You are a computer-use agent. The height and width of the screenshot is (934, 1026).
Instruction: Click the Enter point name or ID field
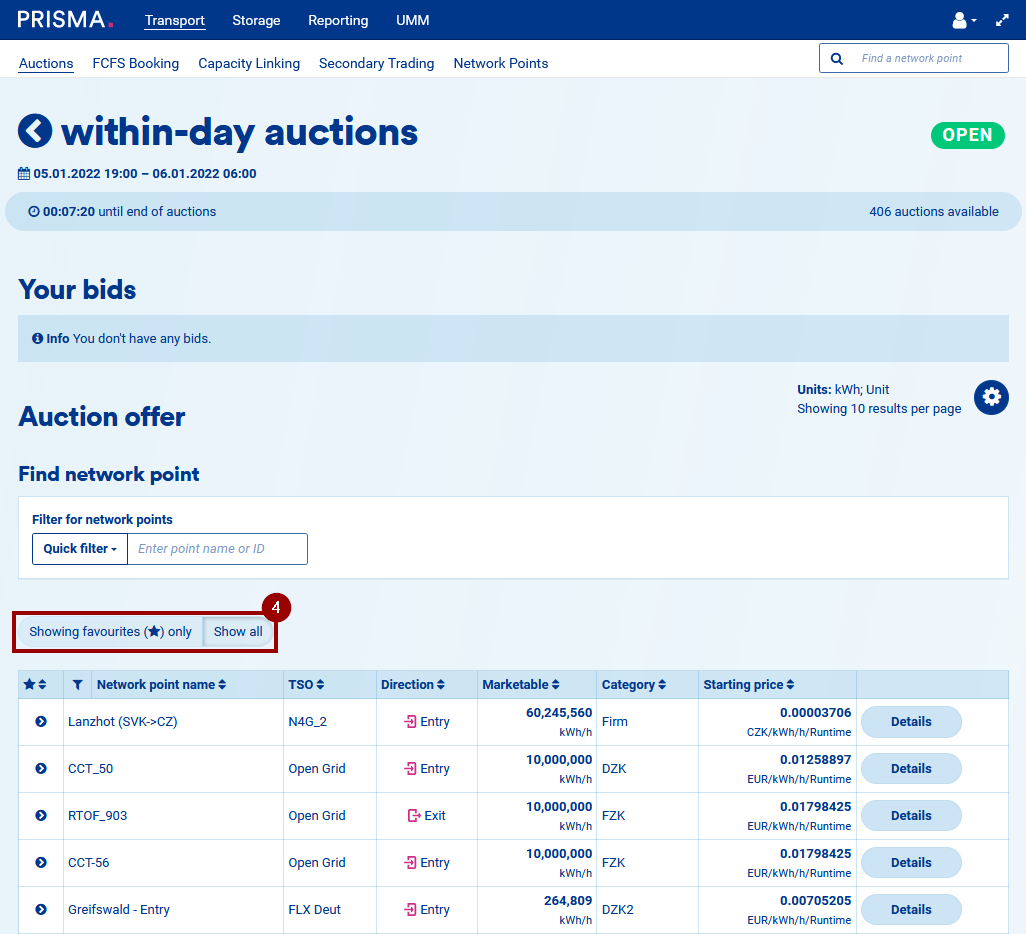click(217, 549)
